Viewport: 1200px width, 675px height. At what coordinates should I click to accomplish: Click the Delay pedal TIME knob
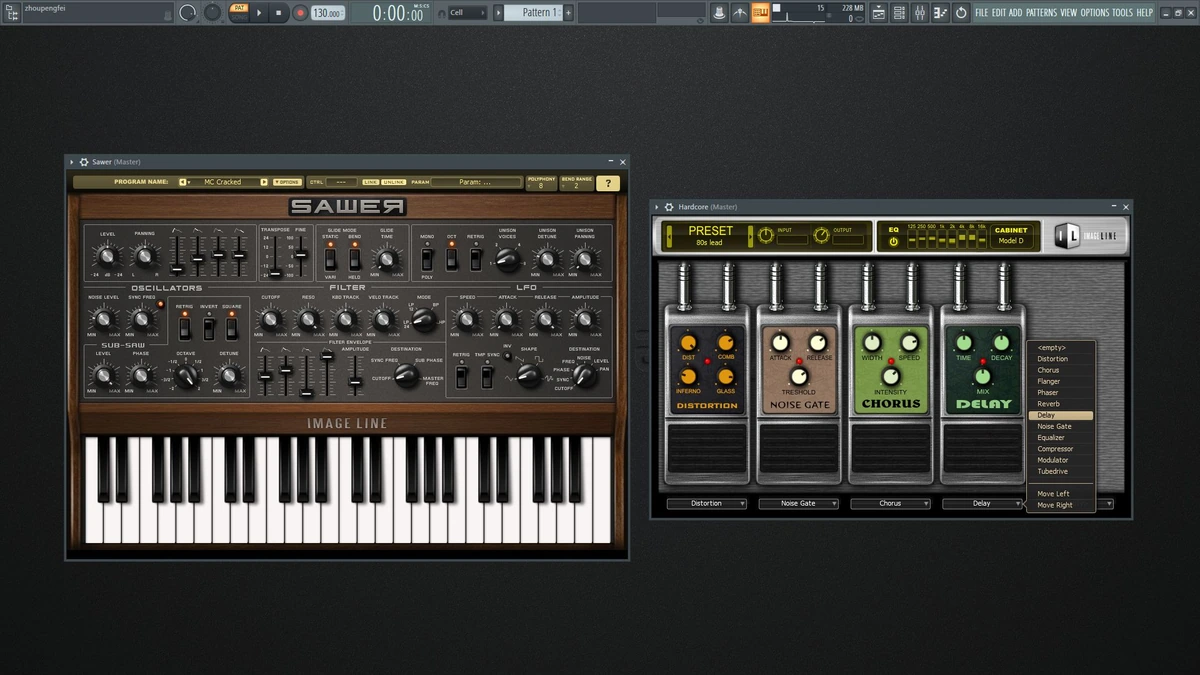(x=964, y=343)
